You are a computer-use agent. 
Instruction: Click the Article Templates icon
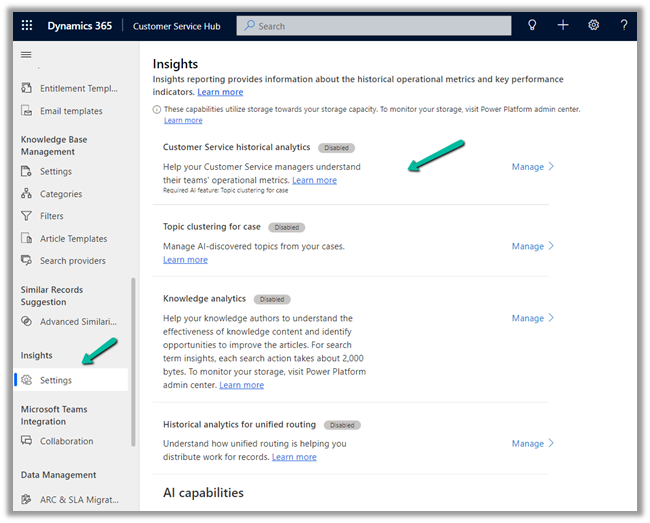coord(27,238)
